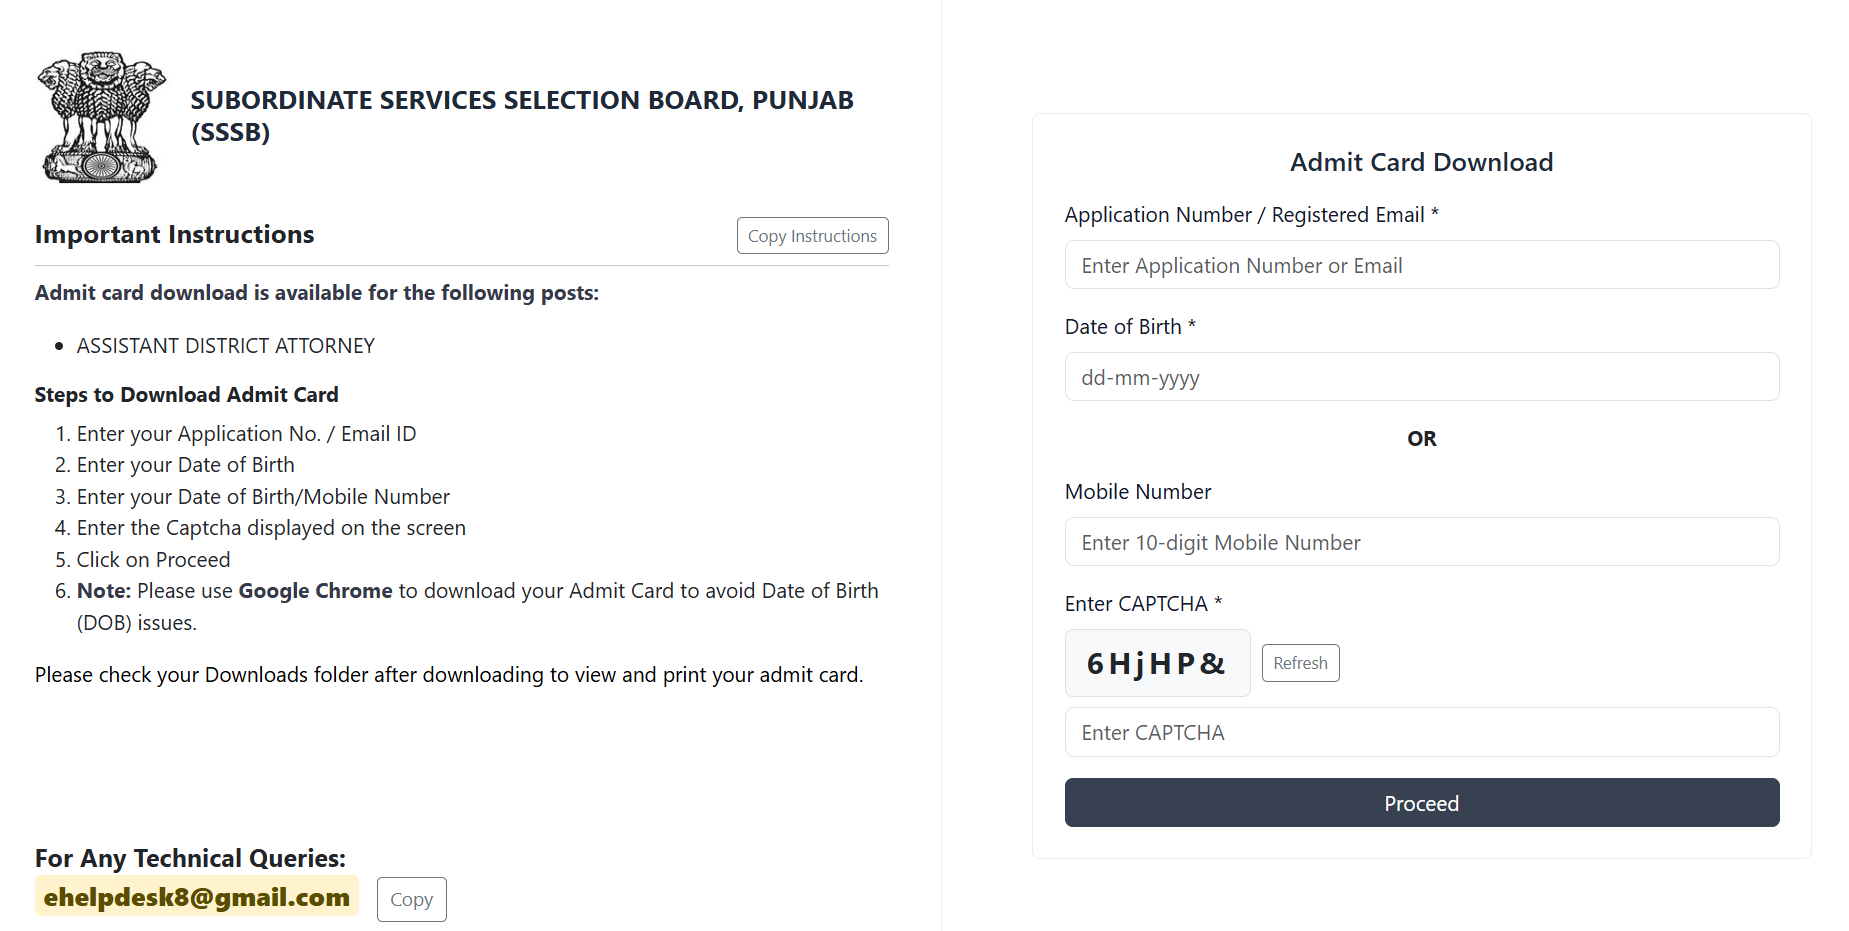The image size is (1849, 931).
Task: Refresh the CAPTCHA code
Action: (1300, 663)
